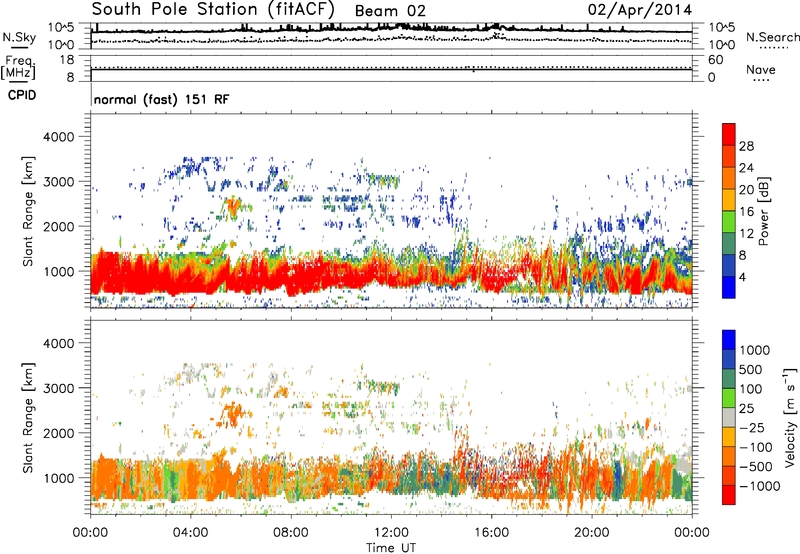Click the '20:00' time axis label
Screen dimensions: 800x554
[x=592, y=533]
